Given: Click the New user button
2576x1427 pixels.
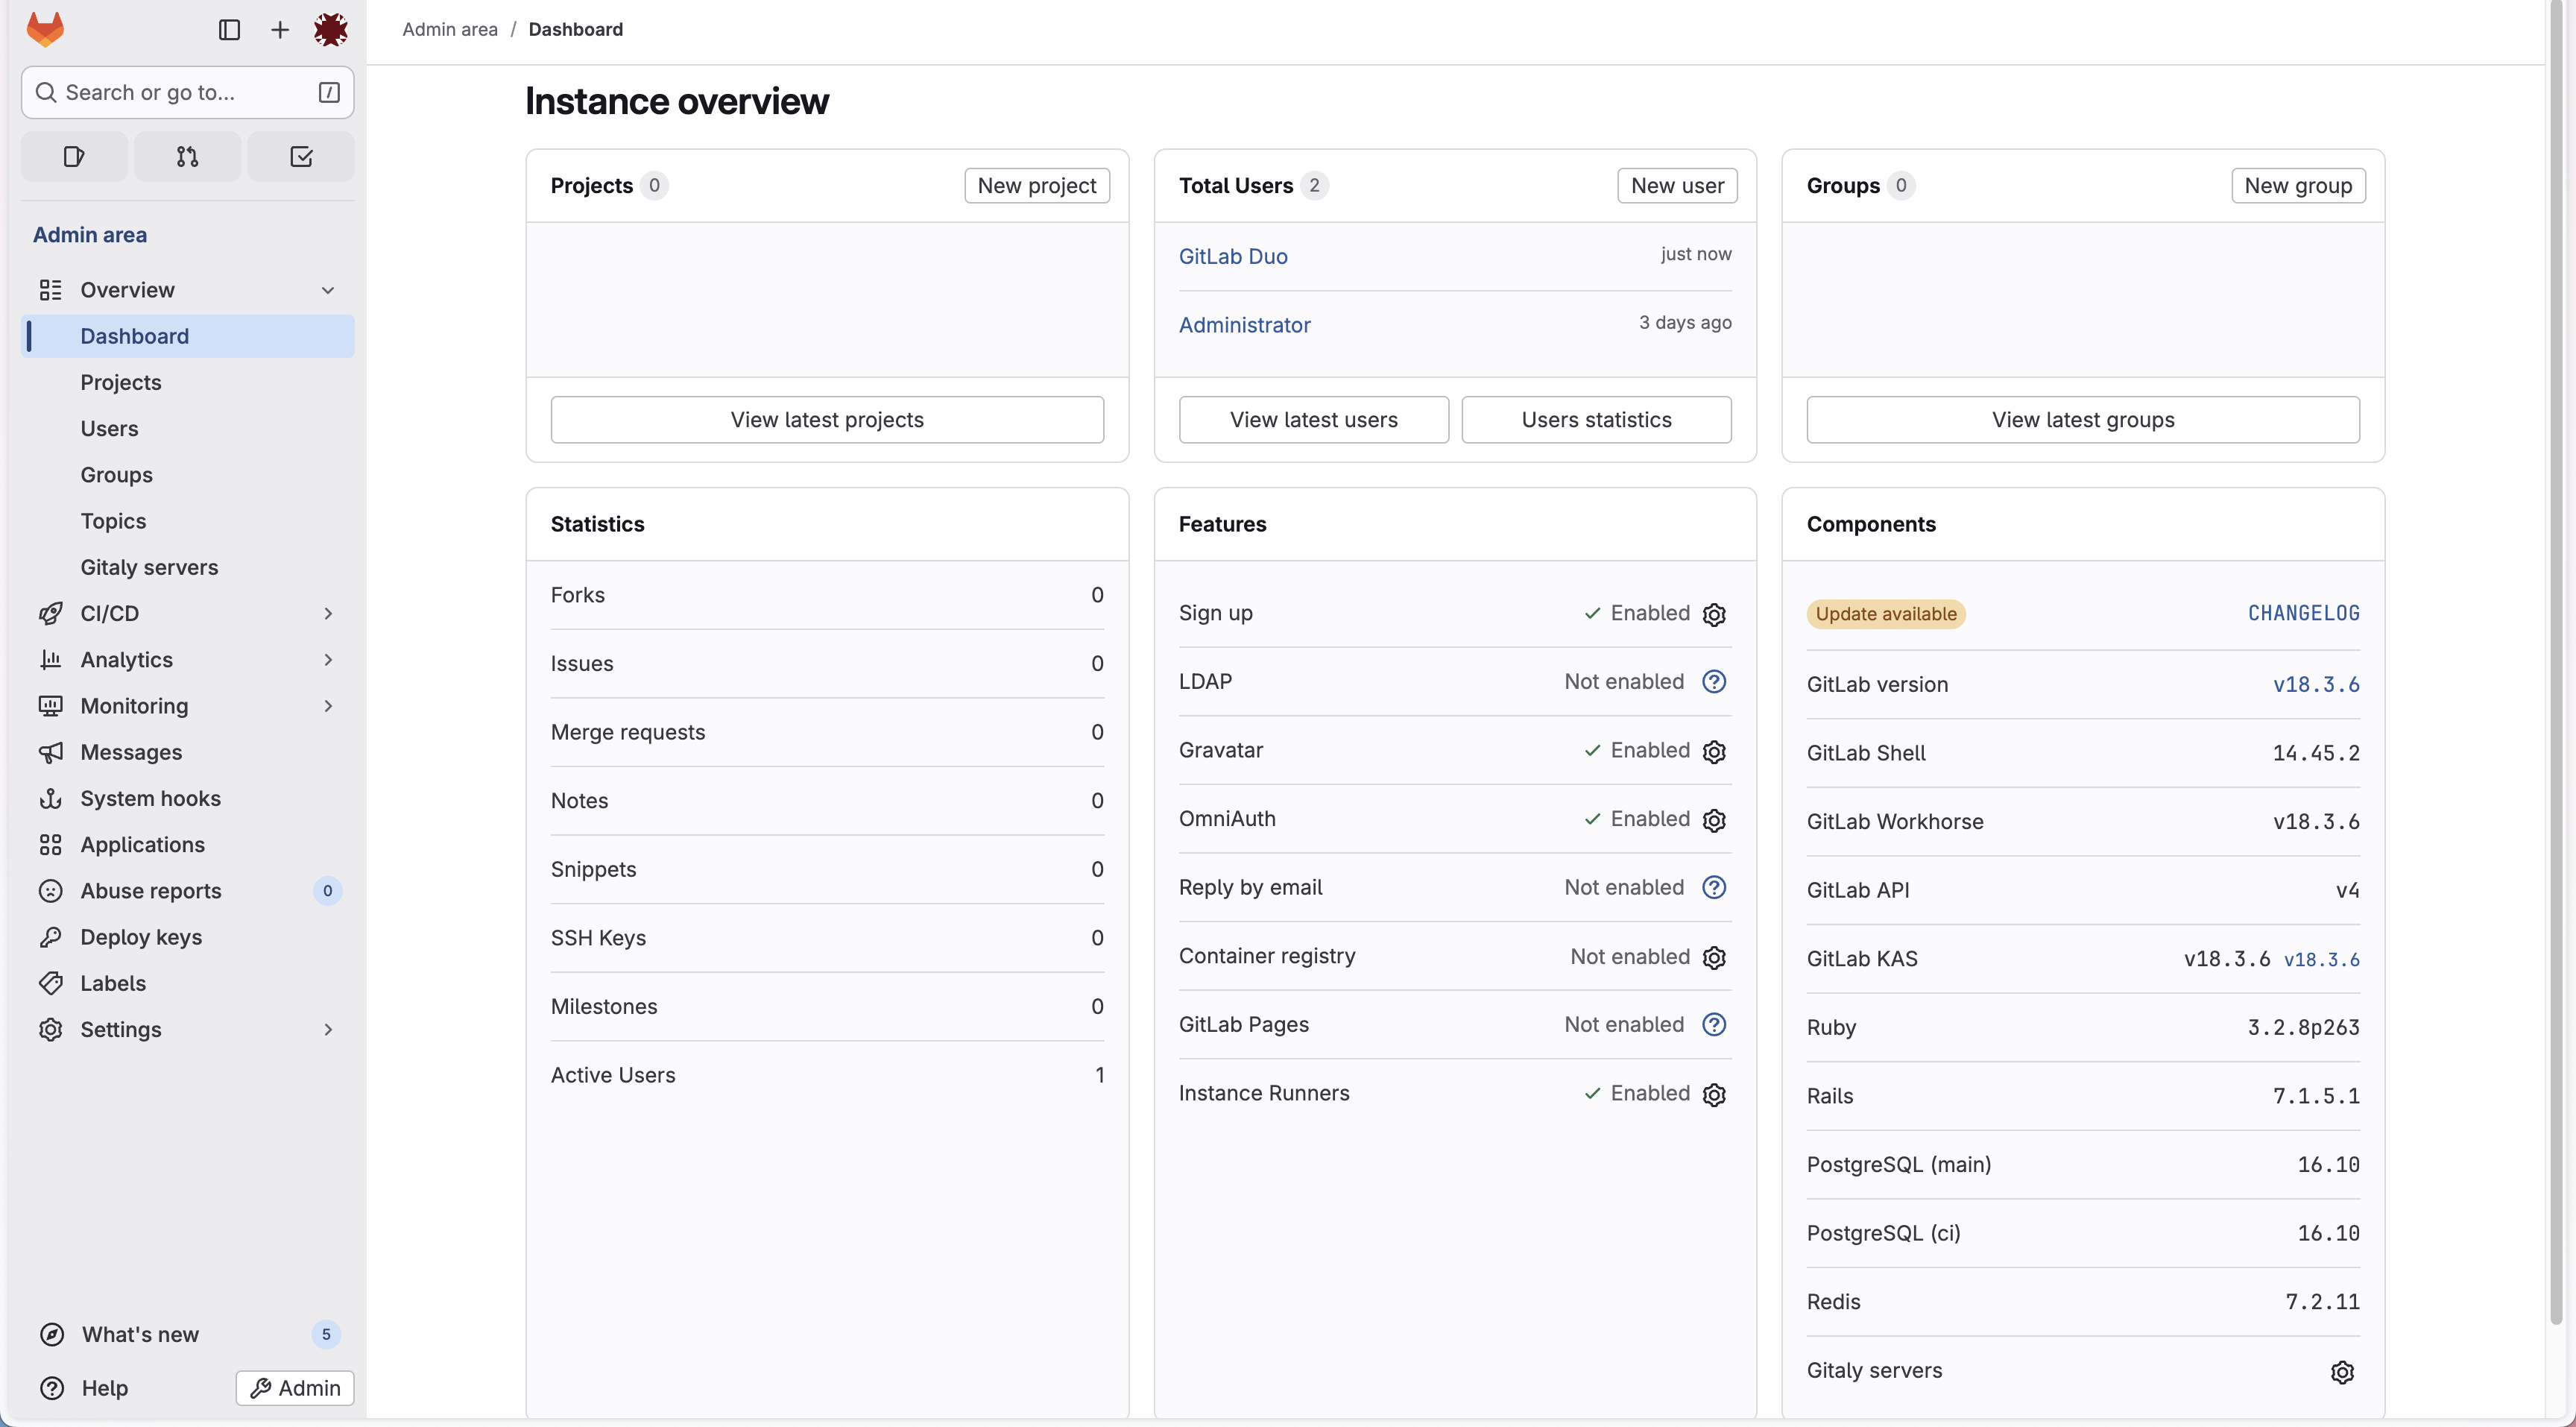Looking at the screenshot, I should tap(1676, 185).
